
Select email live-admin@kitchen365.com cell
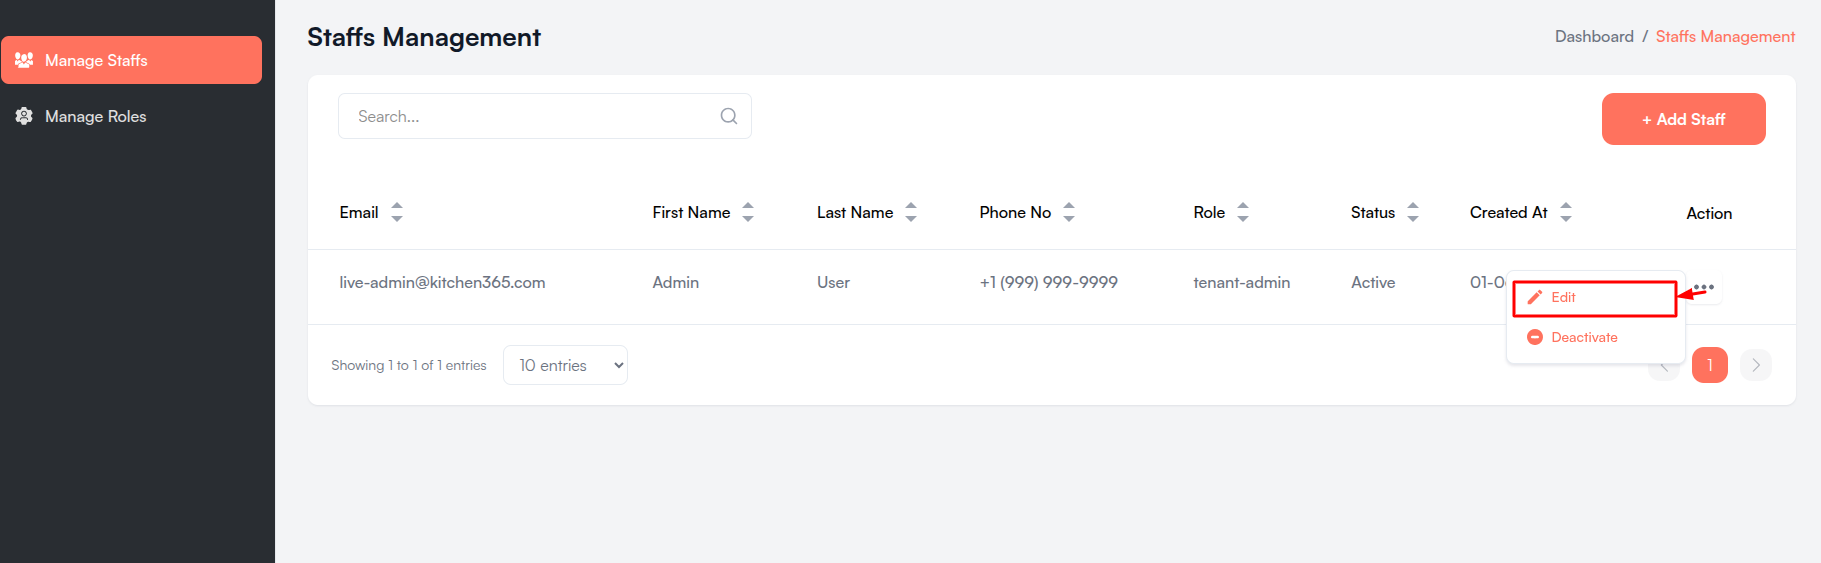pyautogui.click(x=442, y=282)
